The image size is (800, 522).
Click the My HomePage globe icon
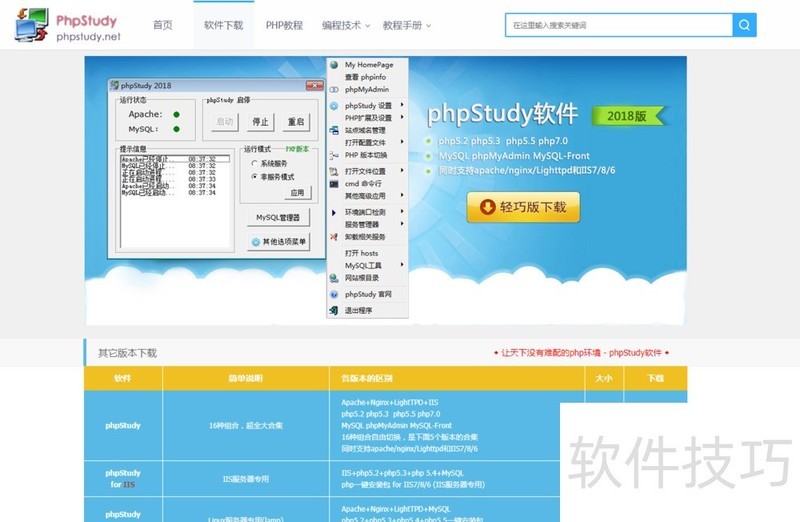[x=334, y=65]
